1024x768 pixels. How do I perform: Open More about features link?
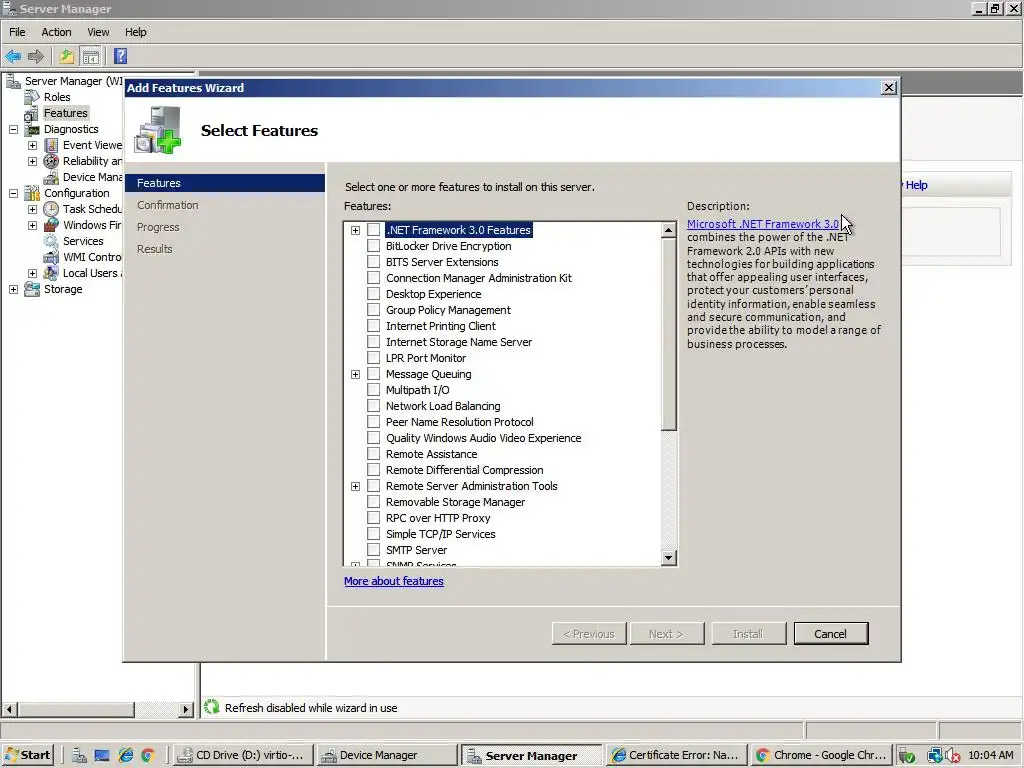coord(394,581)
